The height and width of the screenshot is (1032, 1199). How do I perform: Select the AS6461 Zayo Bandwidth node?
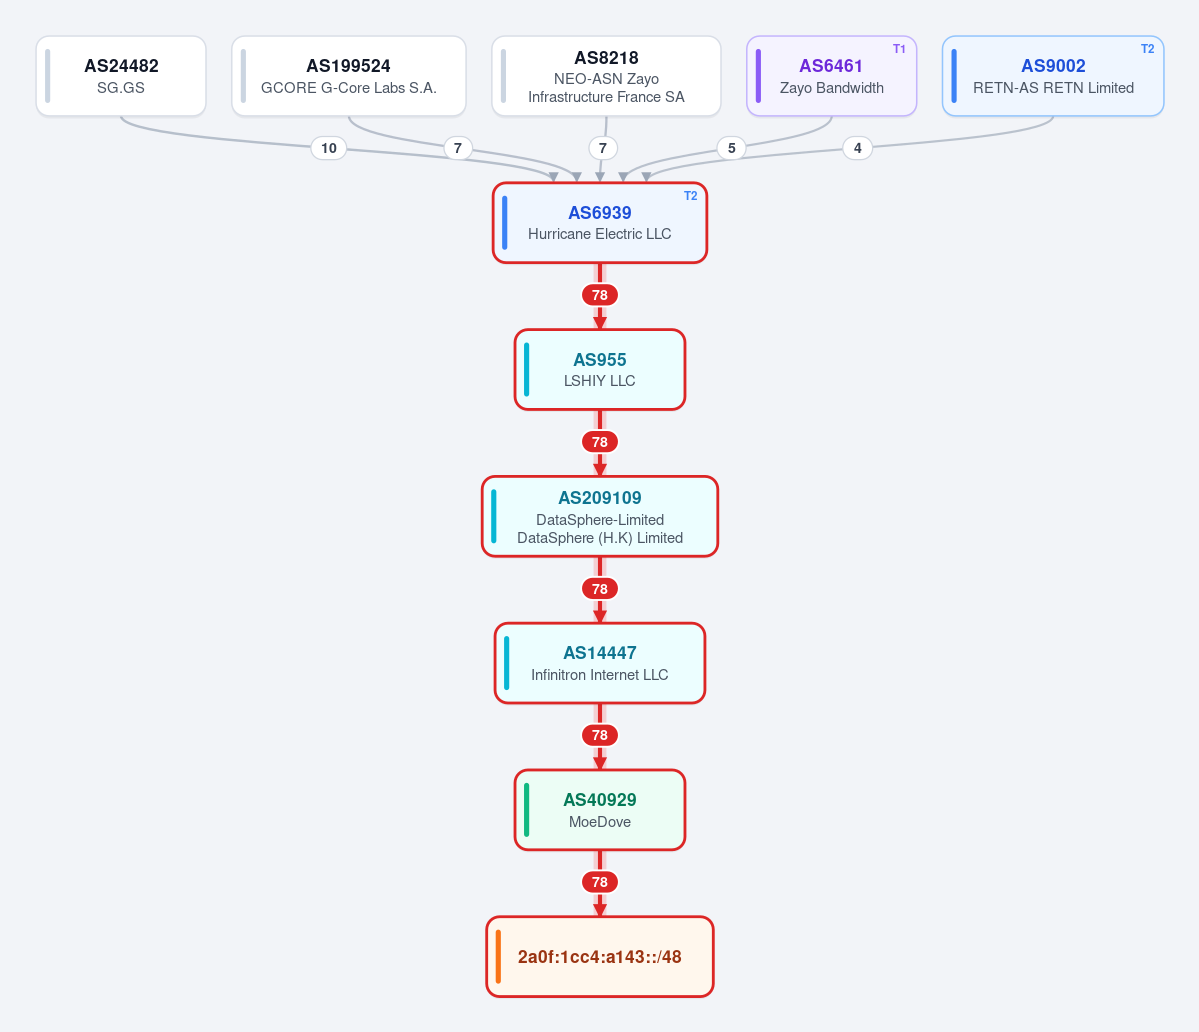pos(831,76)
